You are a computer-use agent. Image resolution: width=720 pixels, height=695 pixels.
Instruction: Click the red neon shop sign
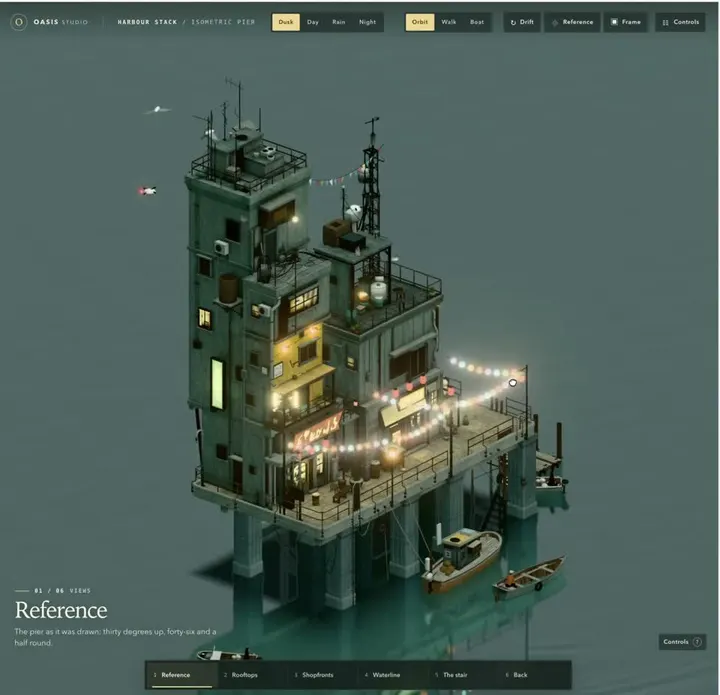(x=317, y=430)
